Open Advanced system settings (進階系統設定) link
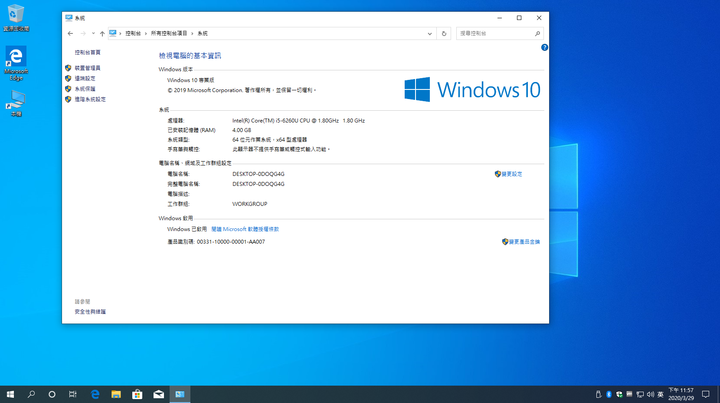This screenshot has height=403, width=720. (x=90, y=99)
